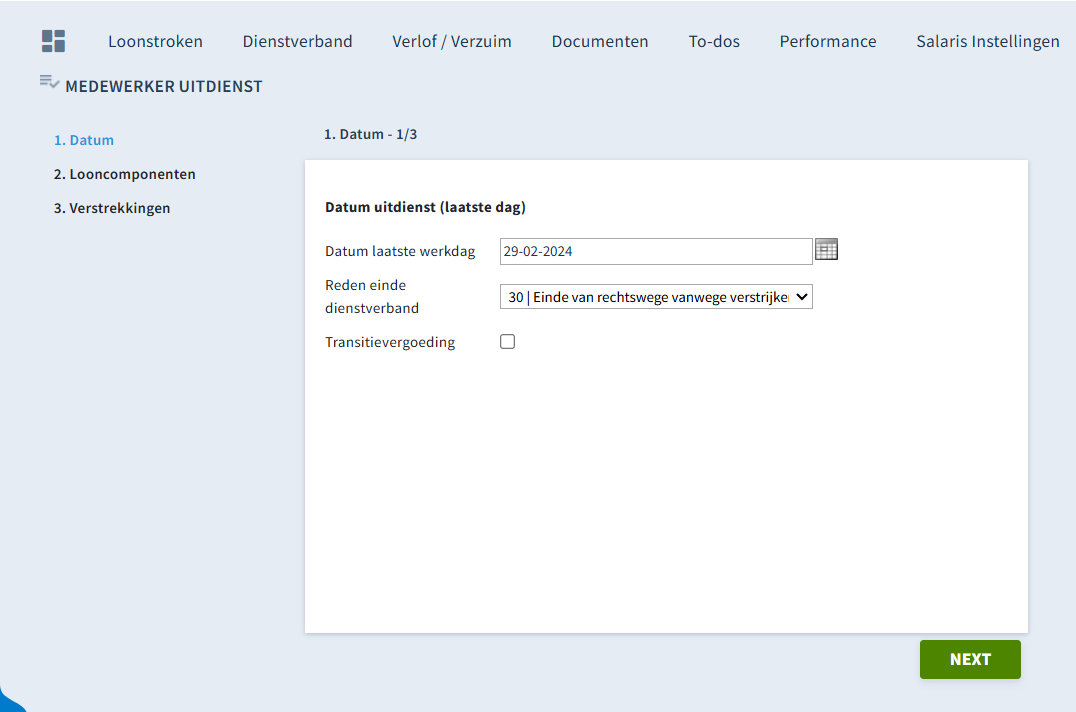The height and width of the screenshot is (712, 1076).
Task: Open calendar picker for last workday
Action: (x=826, y=250)
